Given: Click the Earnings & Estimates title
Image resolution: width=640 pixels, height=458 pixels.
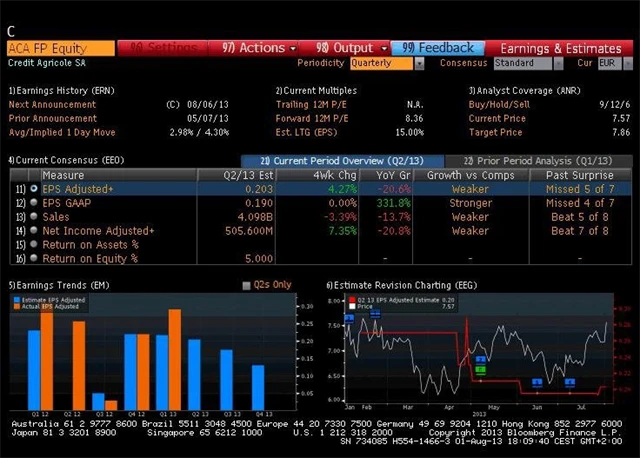Looking at the screenshot, I should click(x=561, y=49).
